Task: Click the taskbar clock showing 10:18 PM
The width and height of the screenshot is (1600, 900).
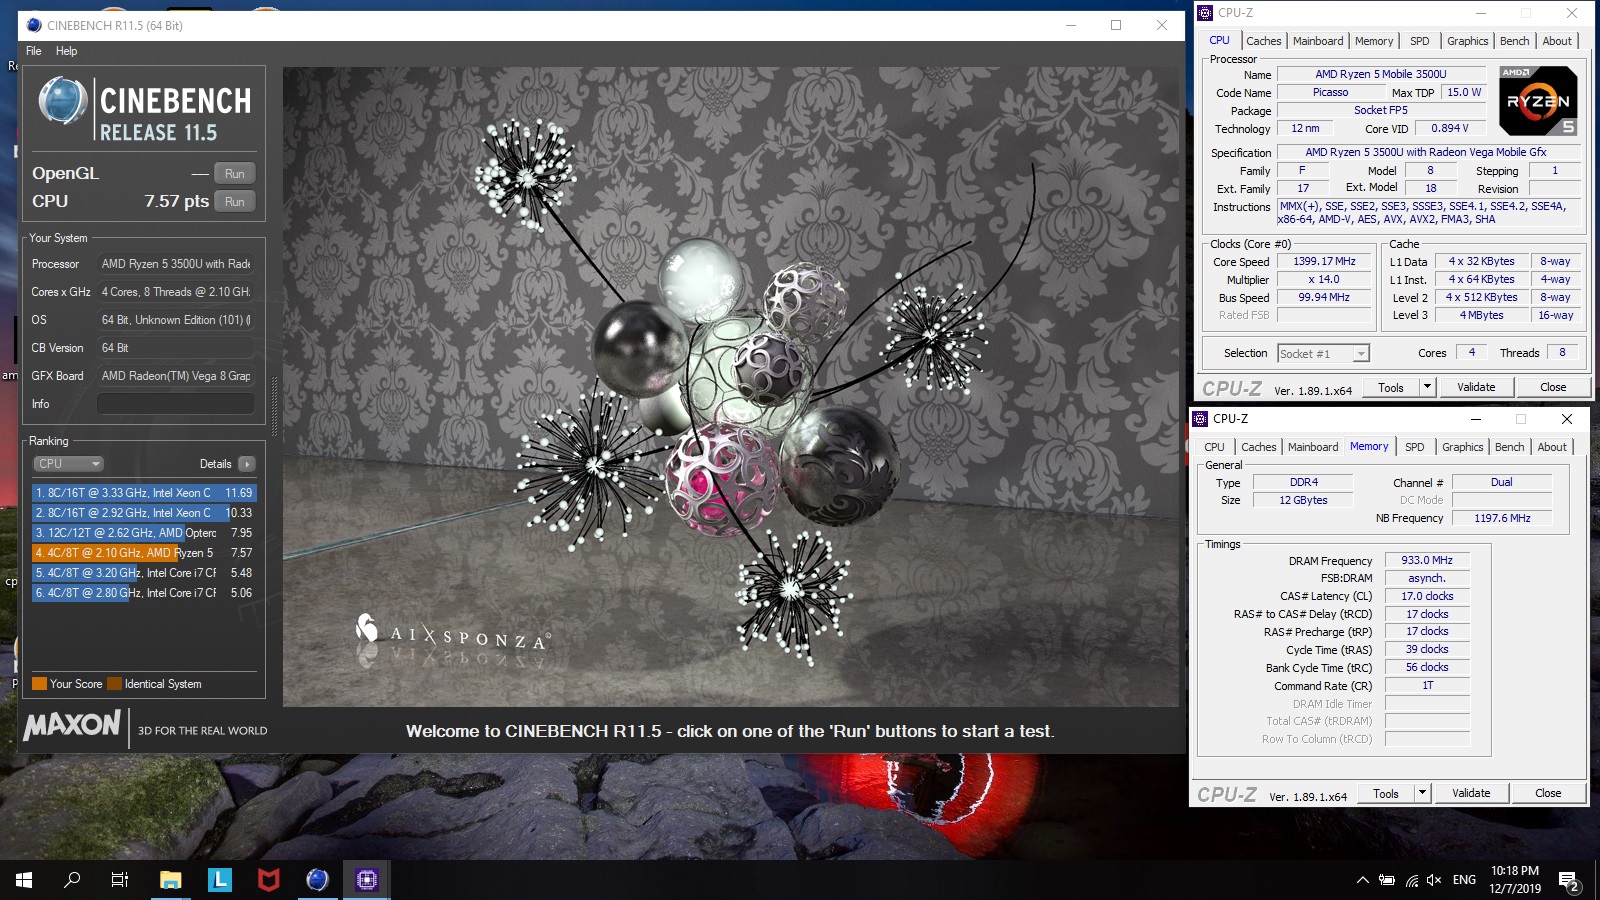Action: [1515, 880]
